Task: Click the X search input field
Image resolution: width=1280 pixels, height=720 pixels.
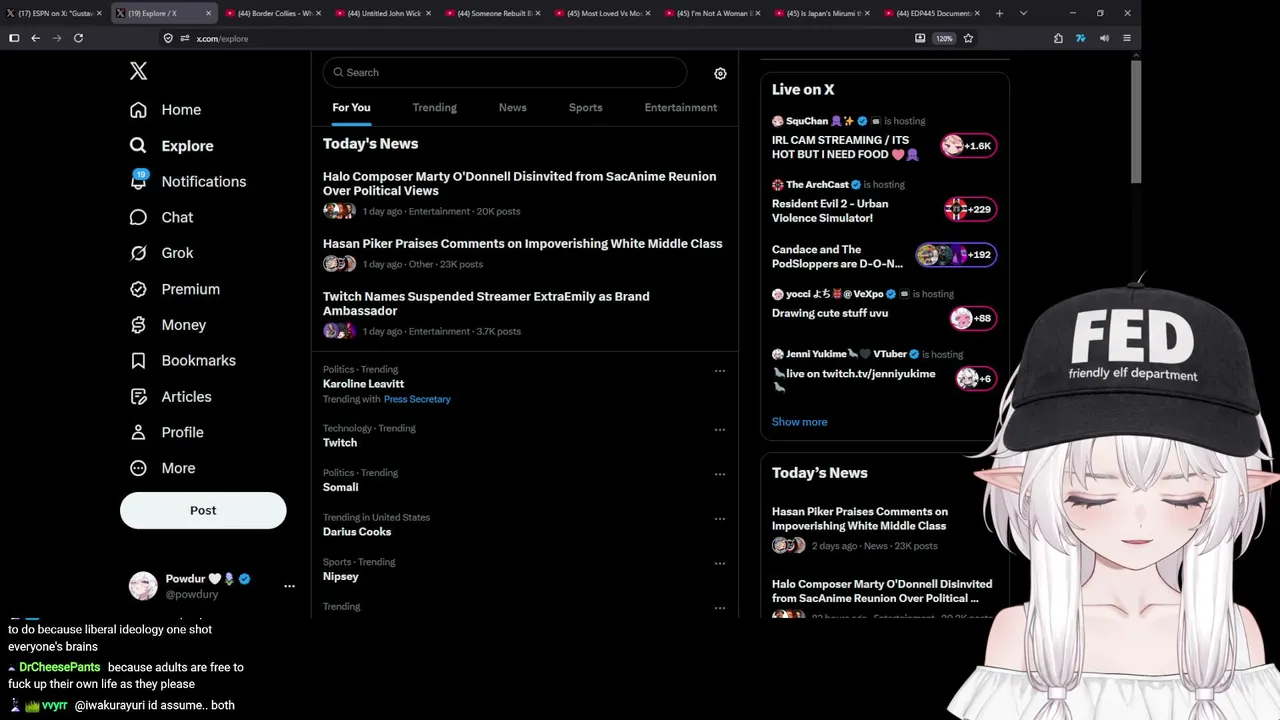Action: point(505,72)
